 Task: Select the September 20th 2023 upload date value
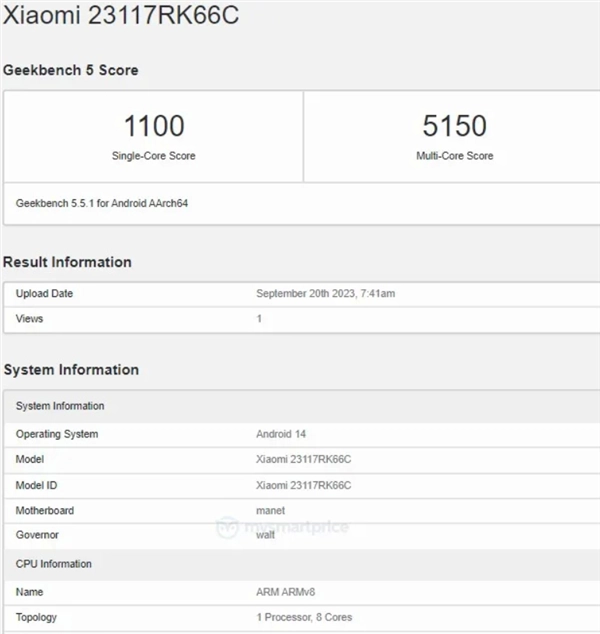pyautogui.click(x=327, y=294)
